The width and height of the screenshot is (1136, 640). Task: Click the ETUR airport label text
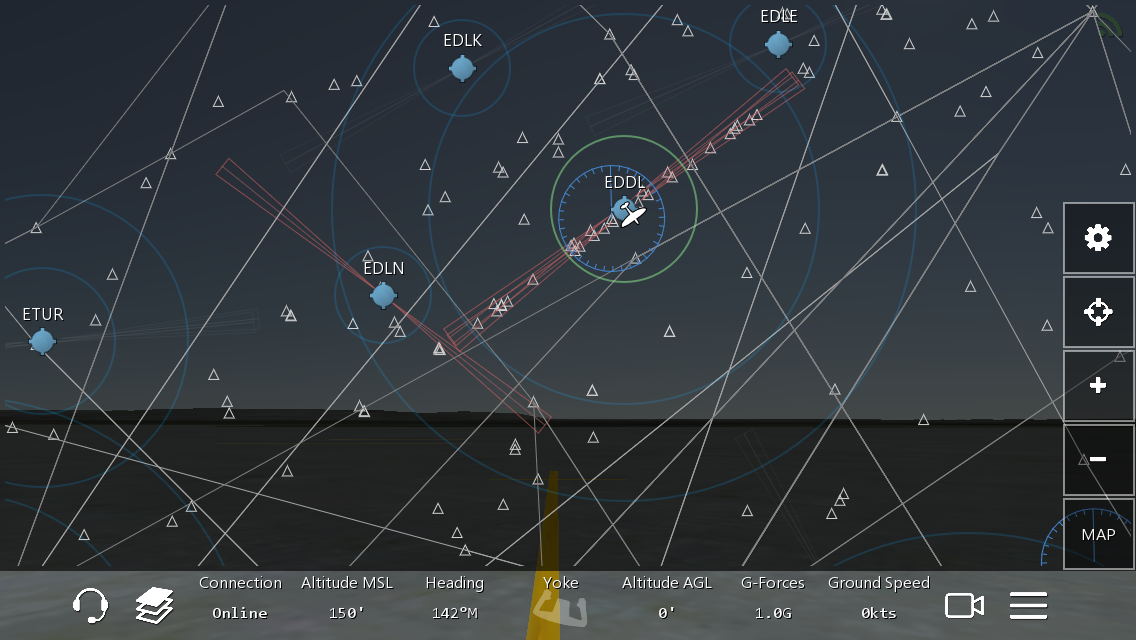point(43,315)
